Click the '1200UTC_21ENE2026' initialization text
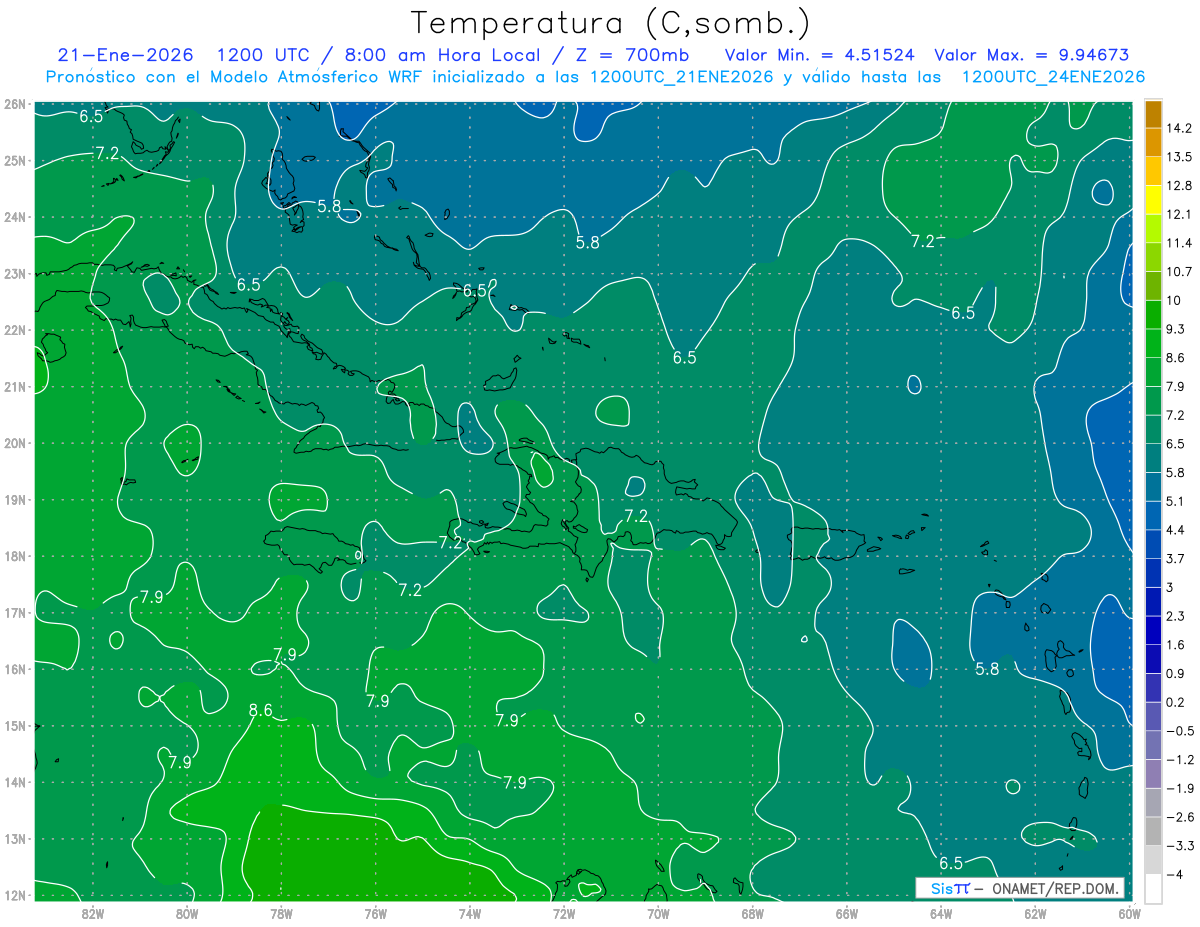1200x927 pixels. (682, 77)
